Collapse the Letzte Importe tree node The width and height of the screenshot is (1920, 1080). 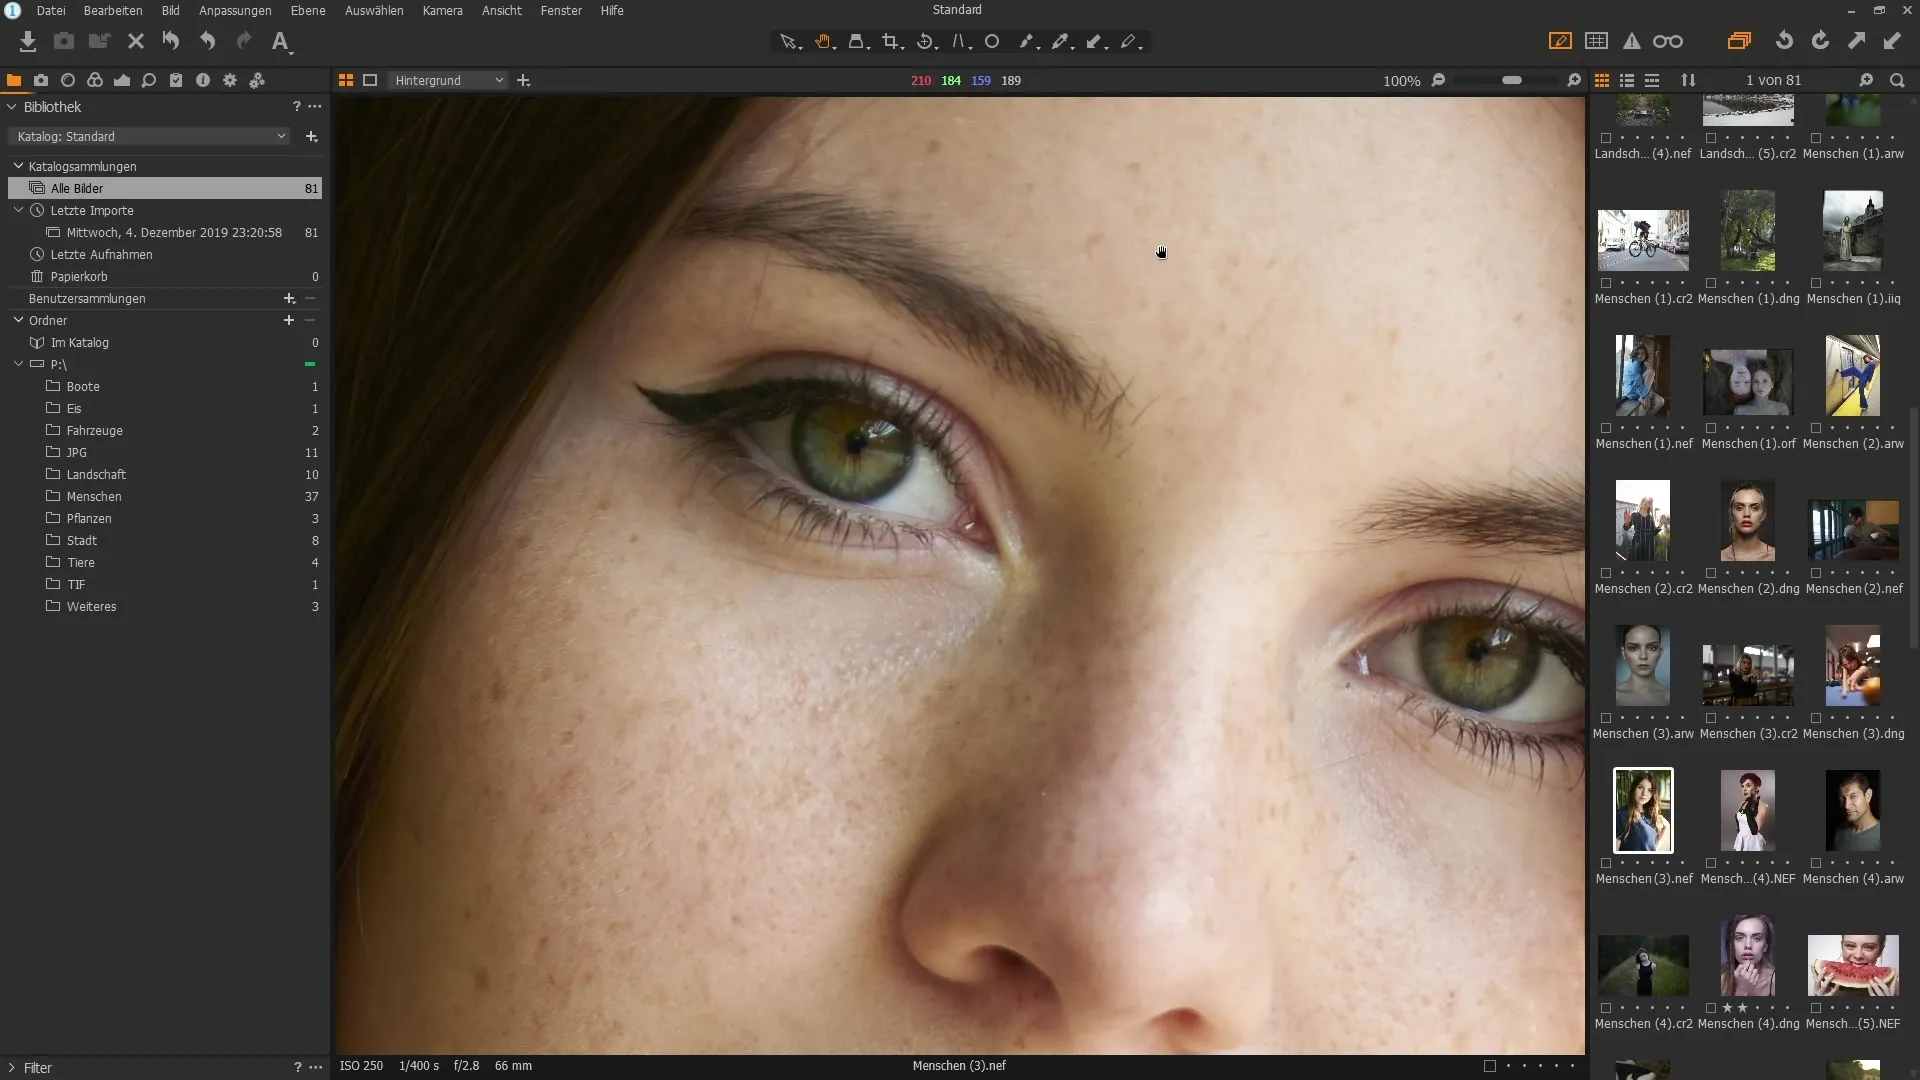click(x=18, y=210)
